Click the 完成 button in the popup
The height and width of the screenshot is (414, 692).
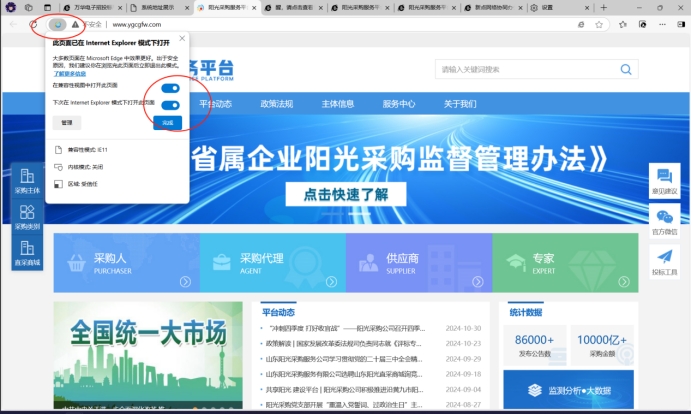coord(167,122)
